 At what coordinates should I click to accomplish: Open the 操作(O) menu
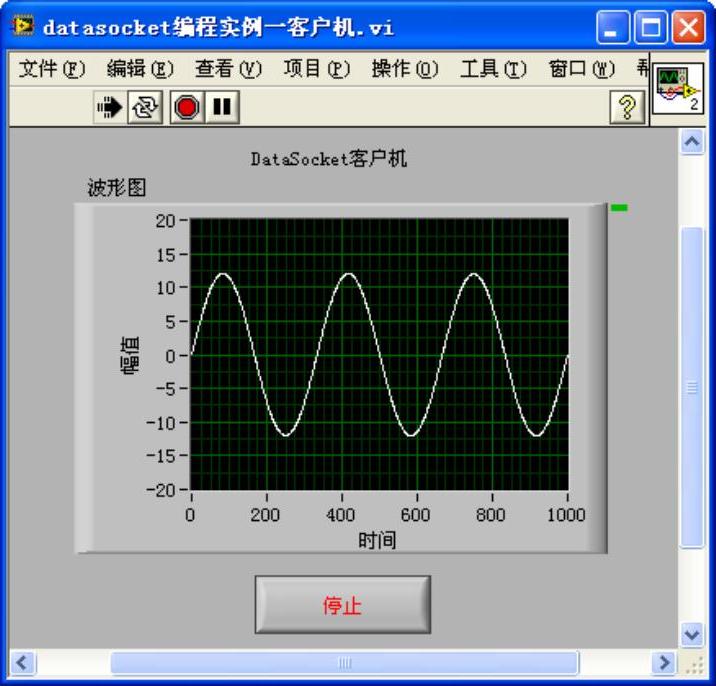click(405, 69)
